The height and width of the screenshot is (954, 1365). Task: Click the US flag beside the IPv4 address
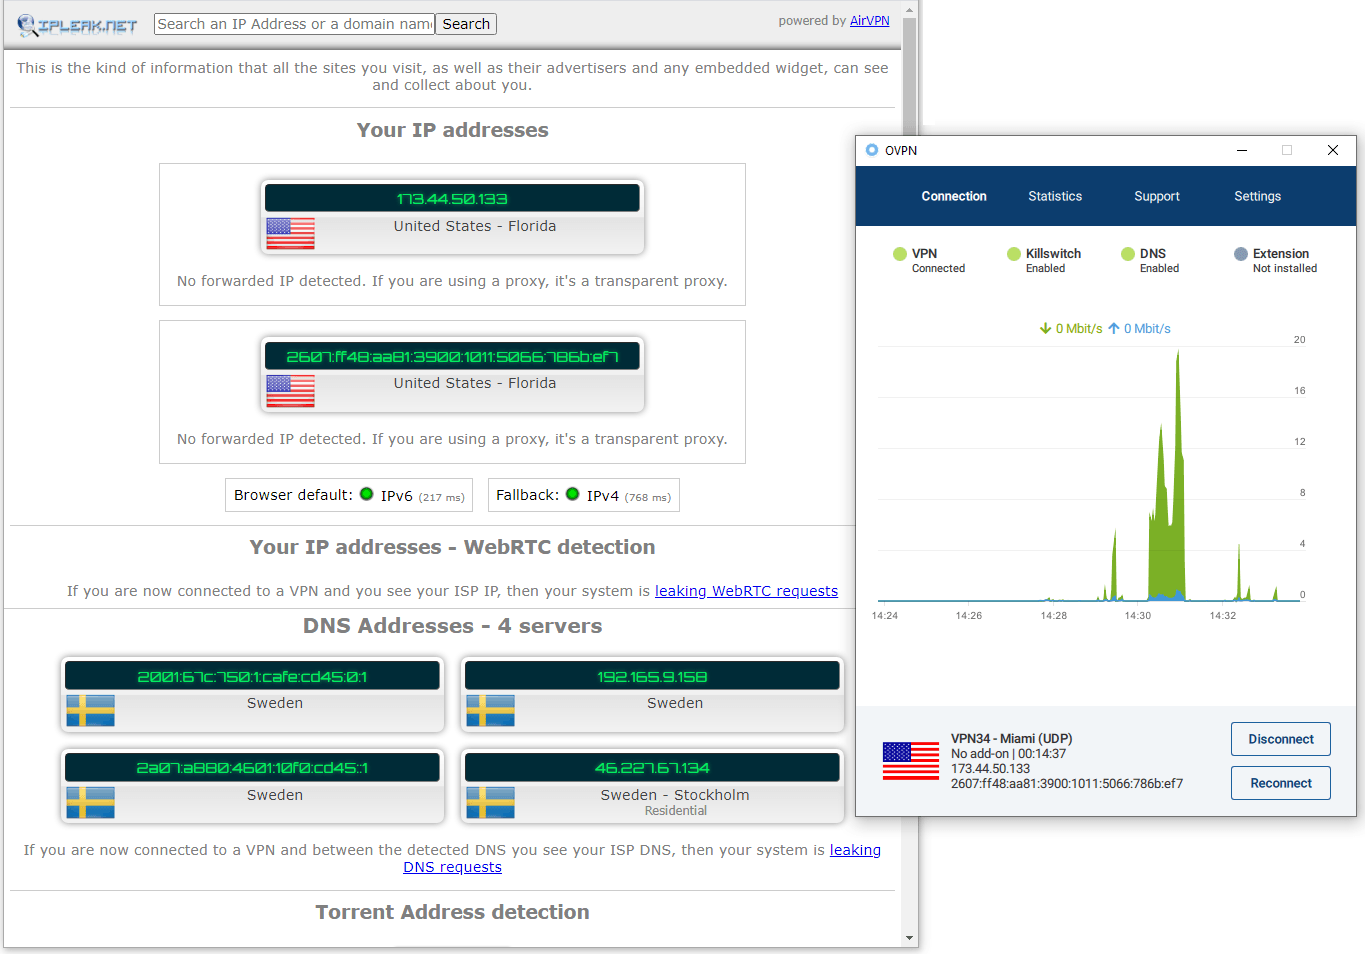pos(289,234)
